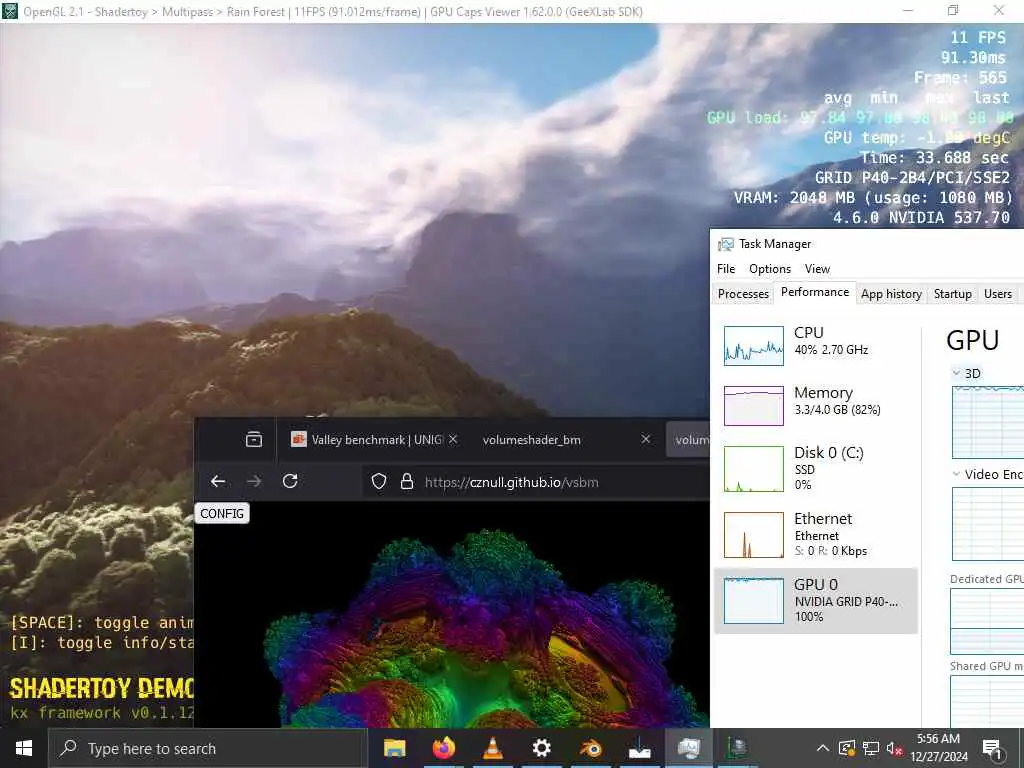1024x768 pixels.
Task: Click the GPU Caps Viewer title bar icon
Action: [x=9, y=11]
